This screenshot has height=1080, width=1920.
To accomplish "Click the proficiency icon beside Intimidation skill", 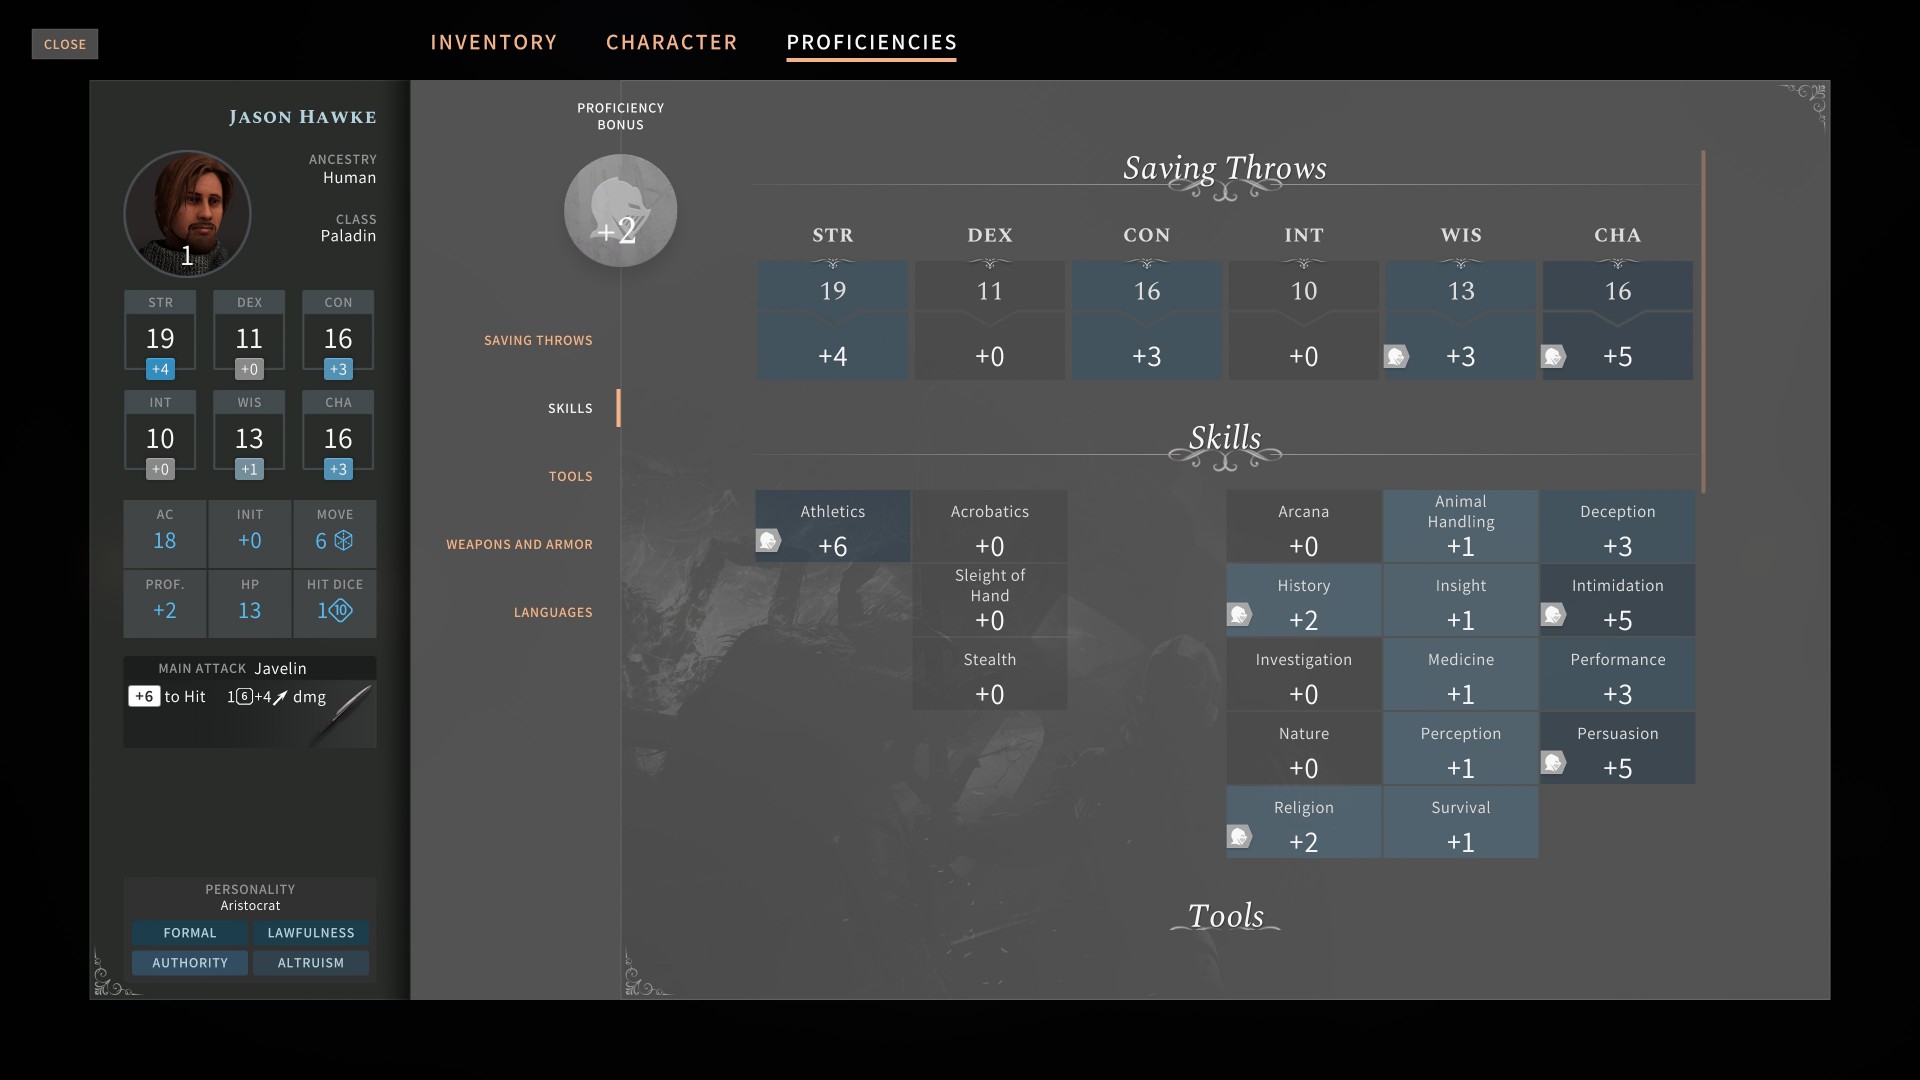I will pyautogui.click(x=1553, y=614).
